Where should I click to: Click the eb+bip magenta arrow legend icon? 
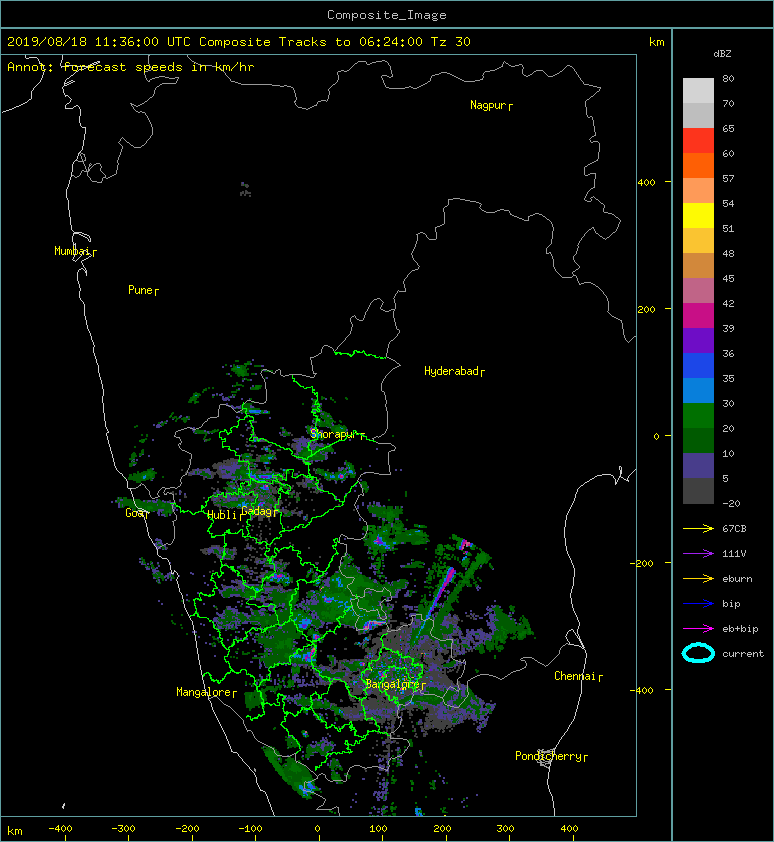(x=698, y=629)
